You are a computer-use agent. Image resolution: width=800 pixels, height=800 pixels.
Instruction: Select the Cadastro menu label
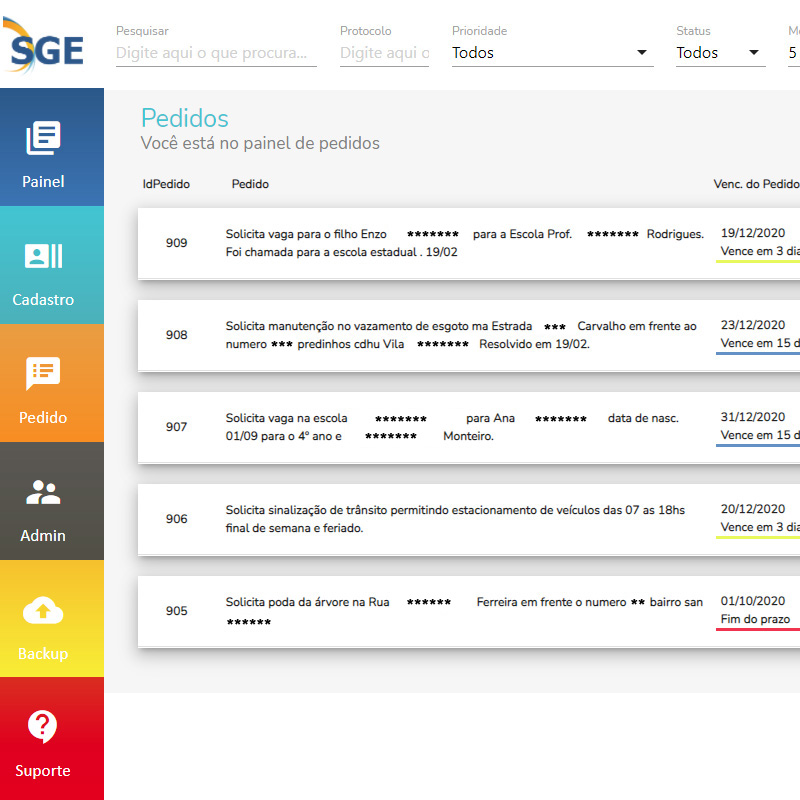pos(43,299)
